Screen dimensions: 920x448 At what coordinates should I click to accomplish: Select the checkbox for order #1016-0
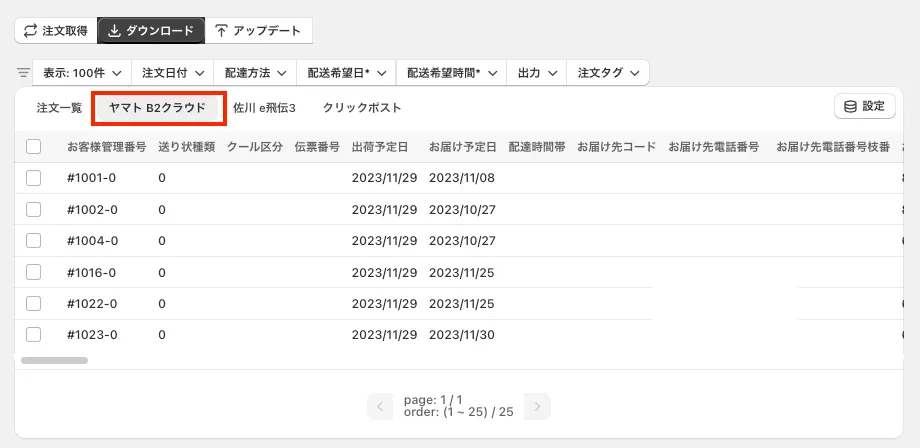click(34, 272)
